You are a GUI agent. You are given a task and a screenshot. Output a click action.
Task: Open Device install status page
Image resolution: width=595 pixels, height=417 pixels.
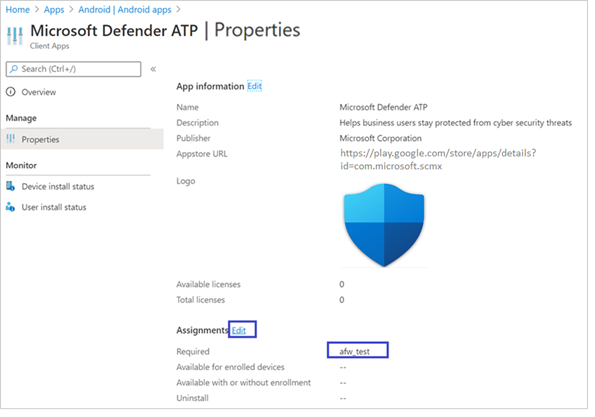coord(58,186)
